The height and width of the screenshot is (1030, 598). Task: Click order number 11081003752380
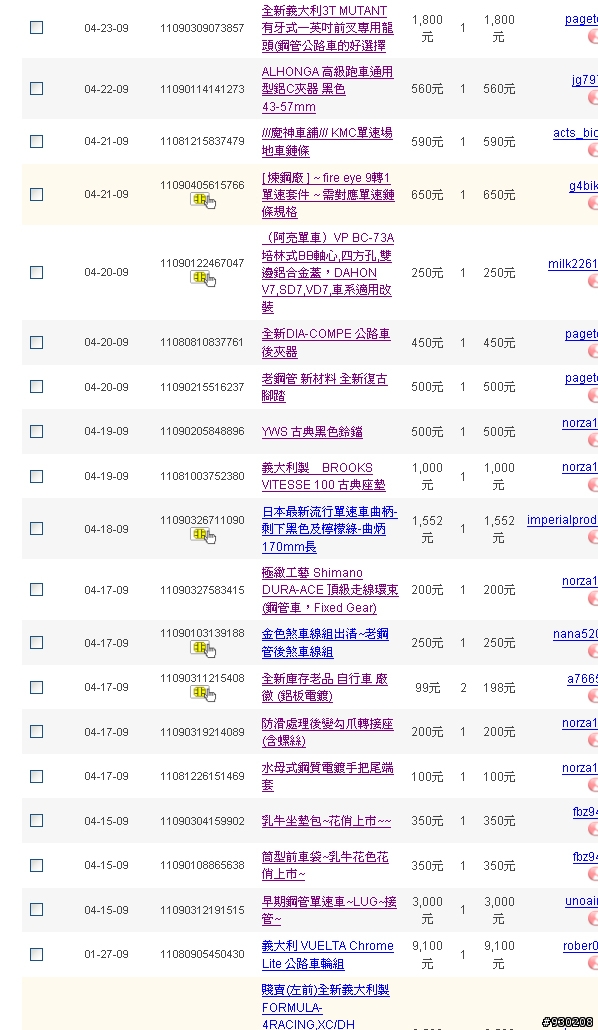coord(202,476)
